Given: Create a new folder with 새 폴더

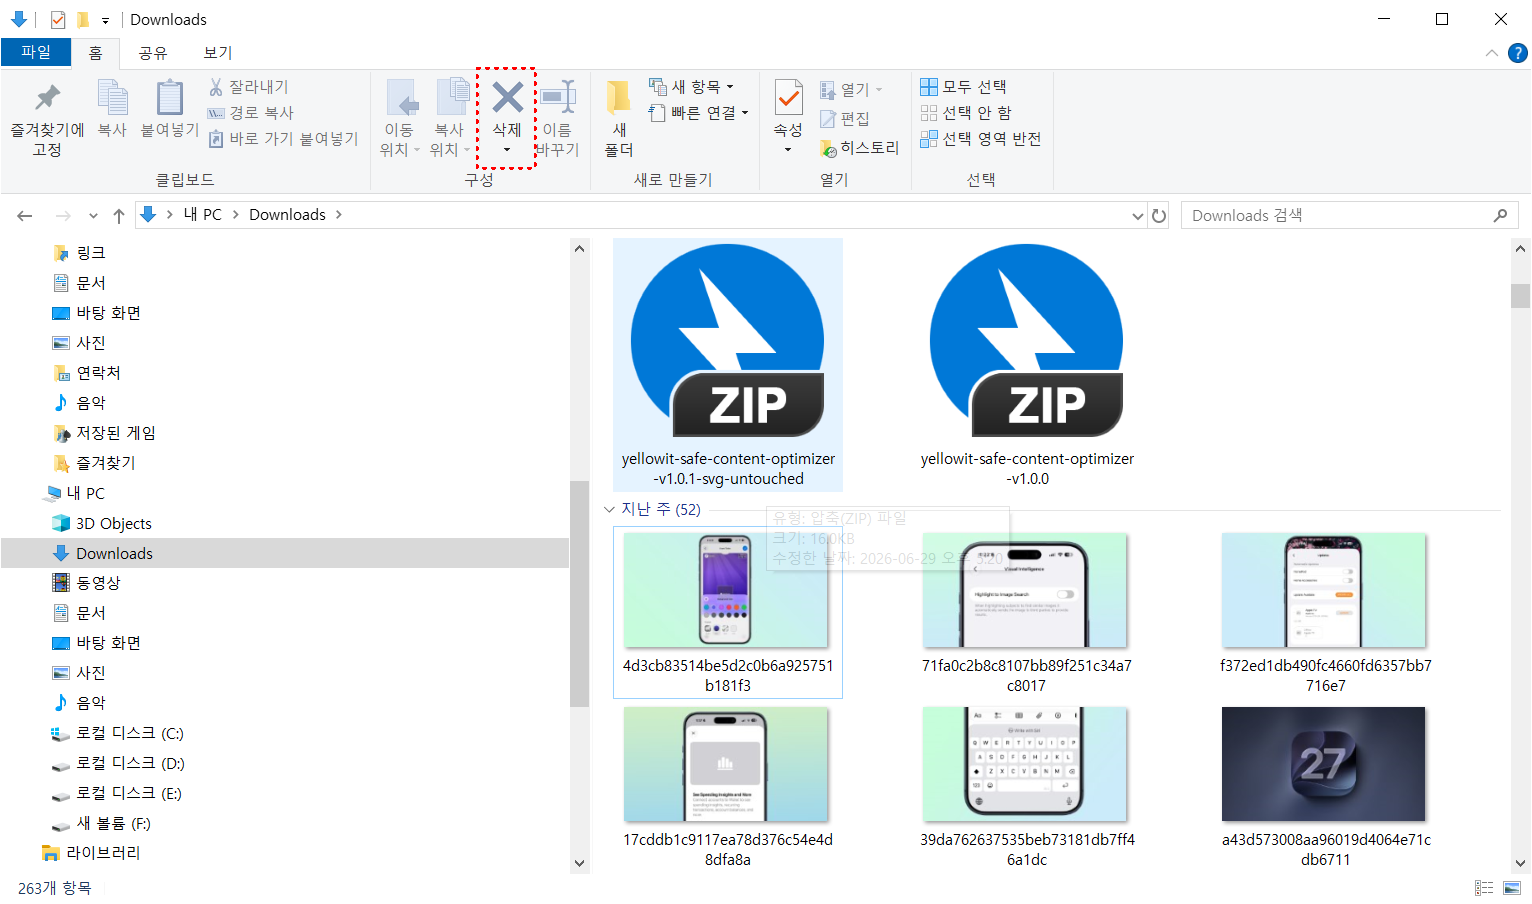Looking at the screenshot, I should (x=619, y=118).
